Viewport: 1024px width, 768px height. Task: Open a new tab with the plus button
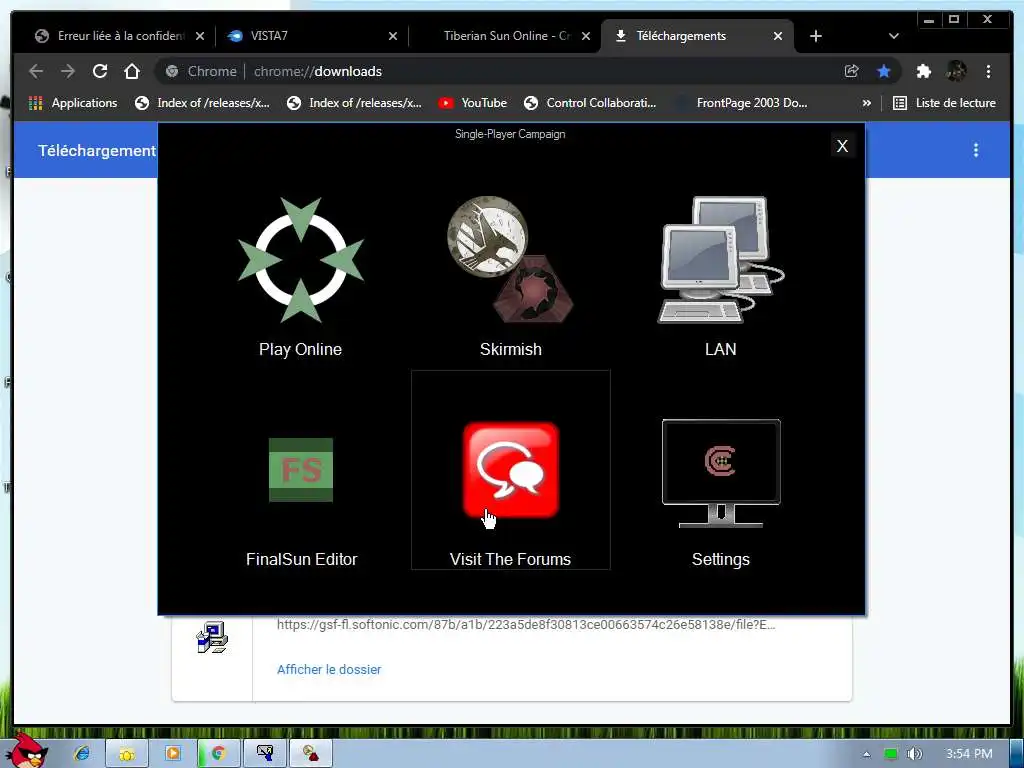(x=816, y=36)
